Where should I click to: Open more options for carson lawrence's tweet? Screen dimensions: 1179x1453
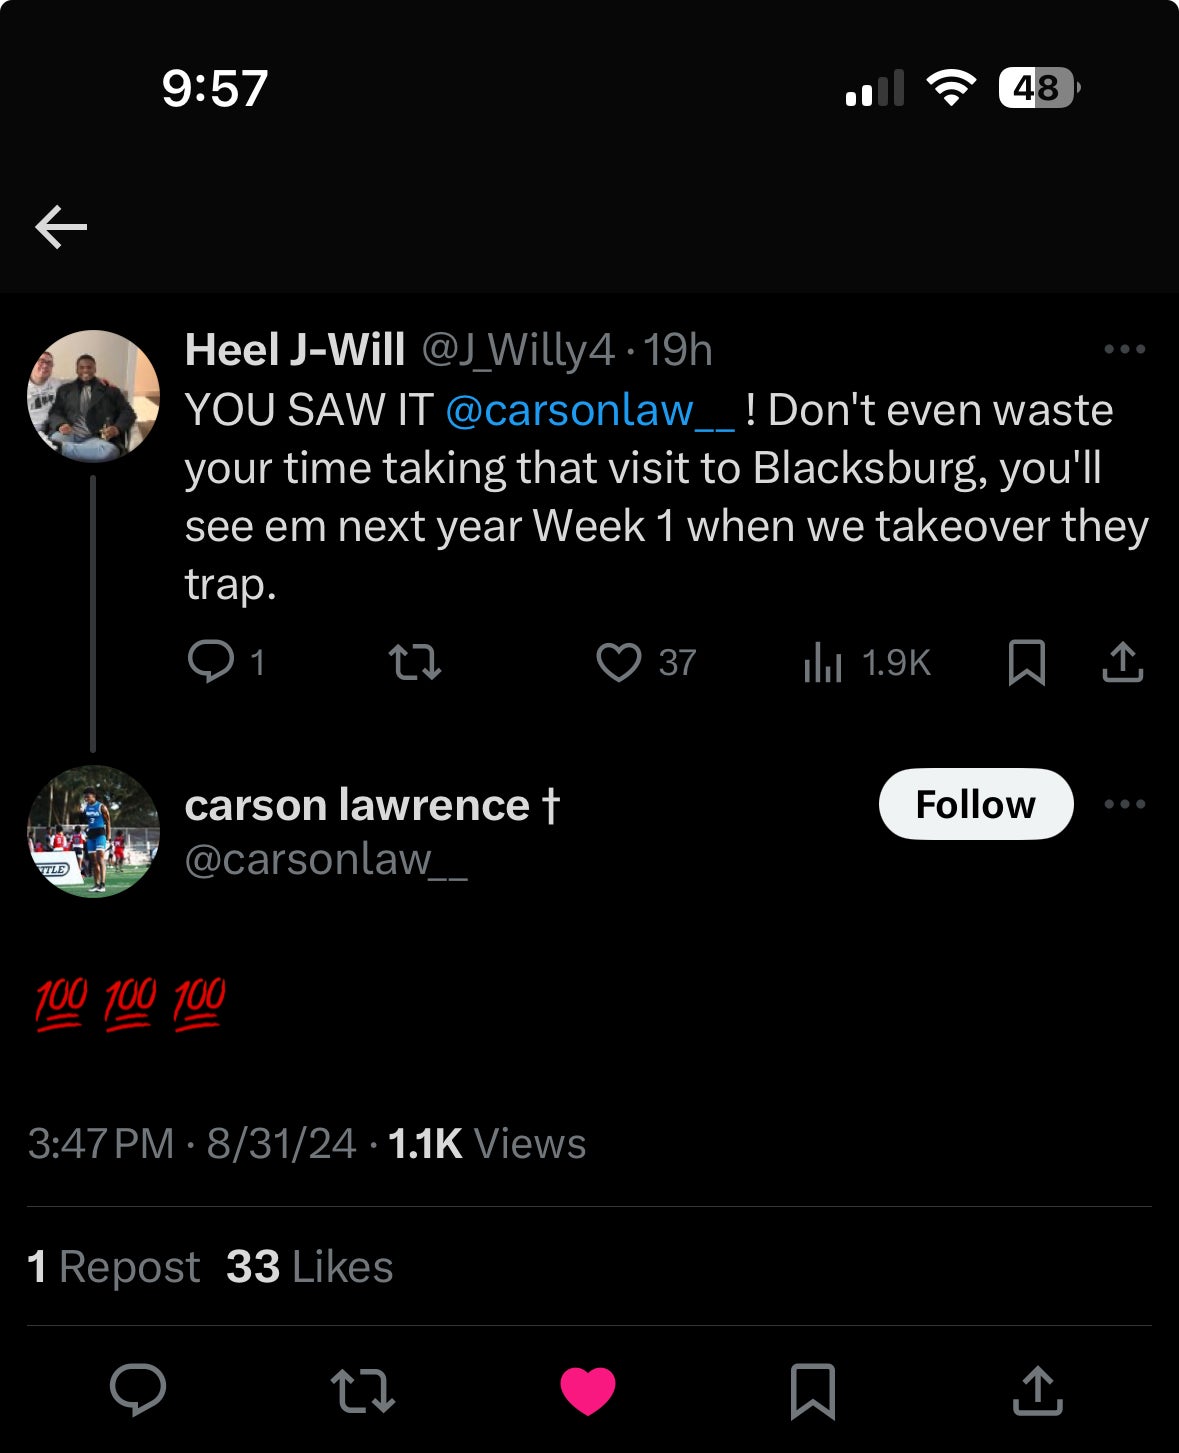point(1125,804)
